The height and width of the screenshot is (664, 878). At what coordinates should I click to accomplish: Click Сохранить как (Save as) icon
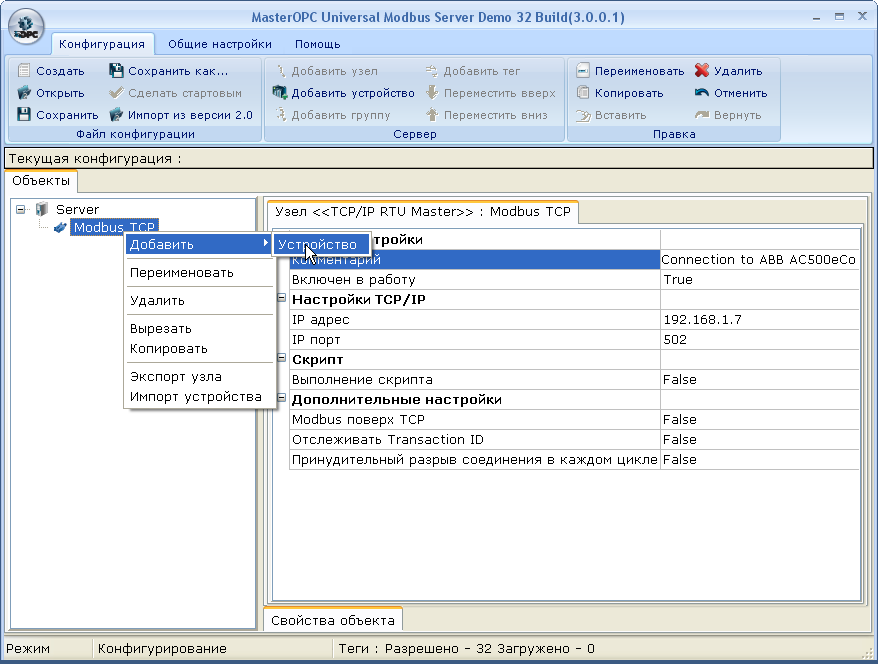(116, 71)
